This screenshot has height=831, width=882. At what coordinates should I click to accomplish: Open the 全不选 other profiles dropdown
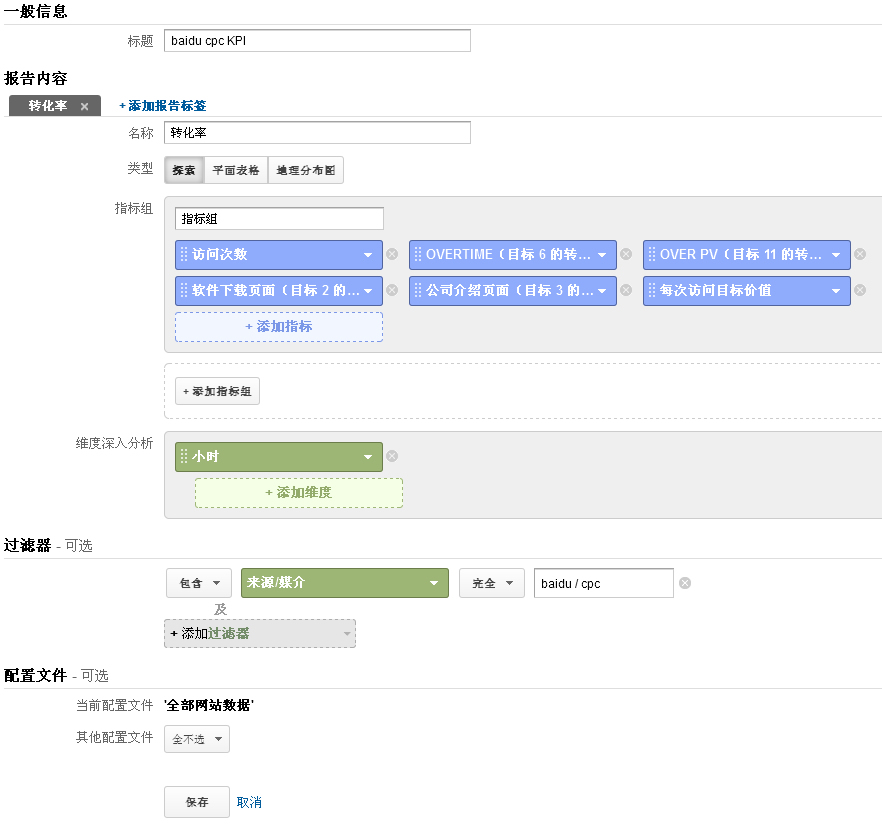(197, 739)
